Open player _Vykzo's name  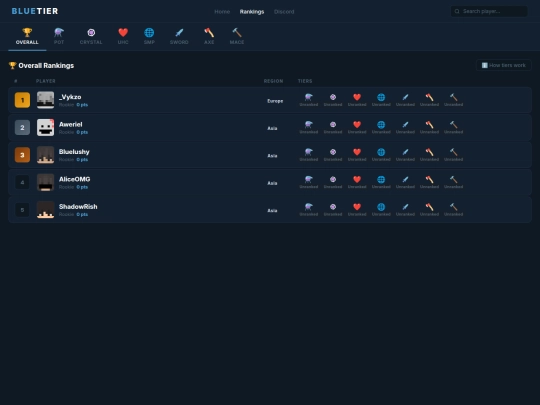pos(70,97)
